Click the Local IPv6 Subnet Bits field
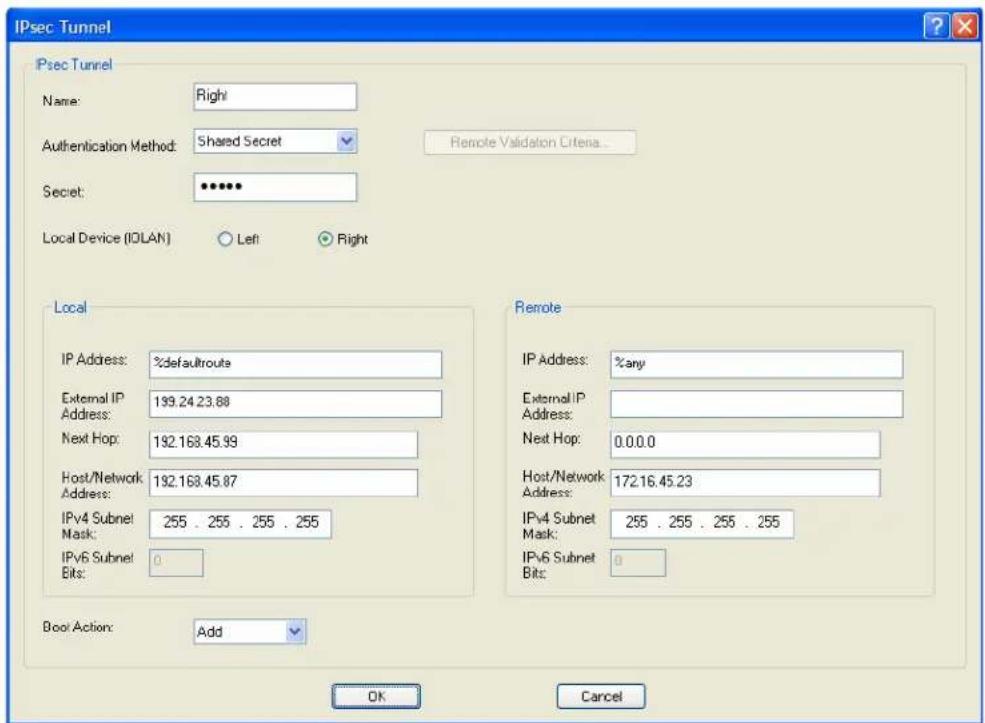Image resolution: width=985 pixels, height=723 pixels. coord(176,563)
